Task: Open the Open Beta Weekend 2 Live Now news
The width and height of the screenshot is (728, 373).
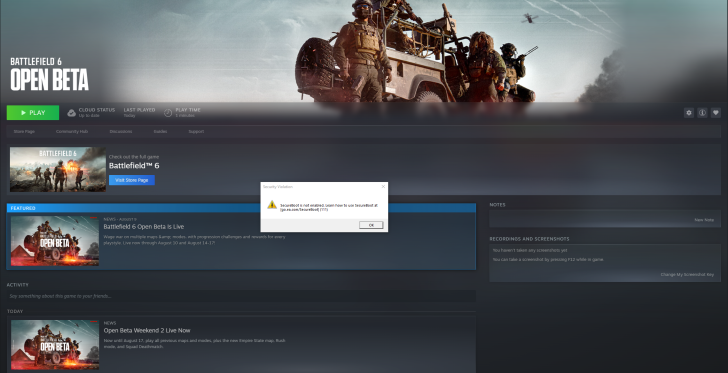Action: pyautogui.click(x=147, y=330)
